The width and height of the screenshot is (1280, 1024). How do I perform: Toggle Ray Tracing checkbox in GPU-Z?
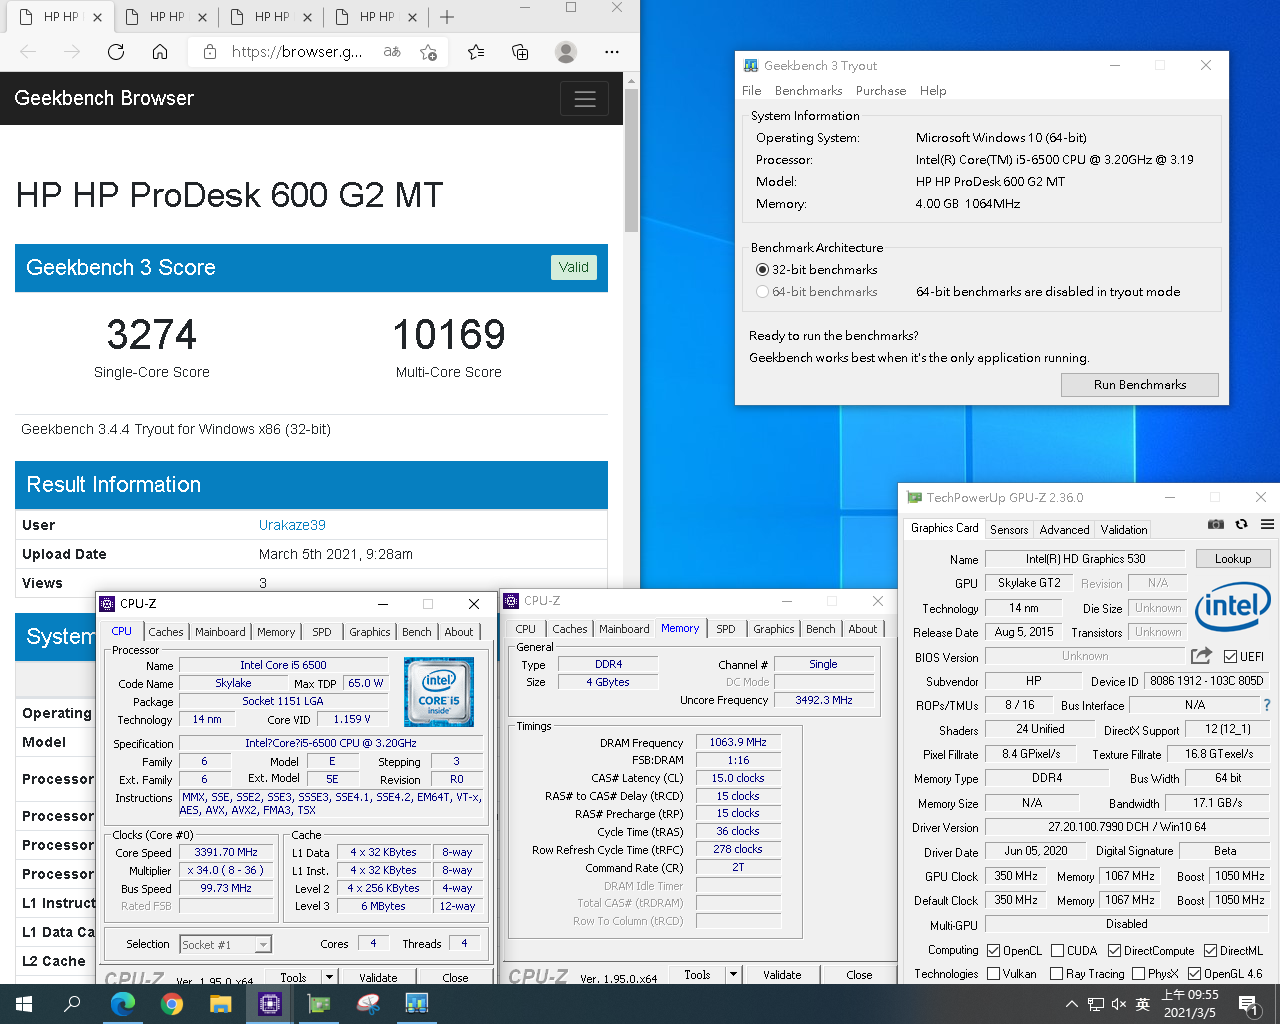click(1056, 974)
